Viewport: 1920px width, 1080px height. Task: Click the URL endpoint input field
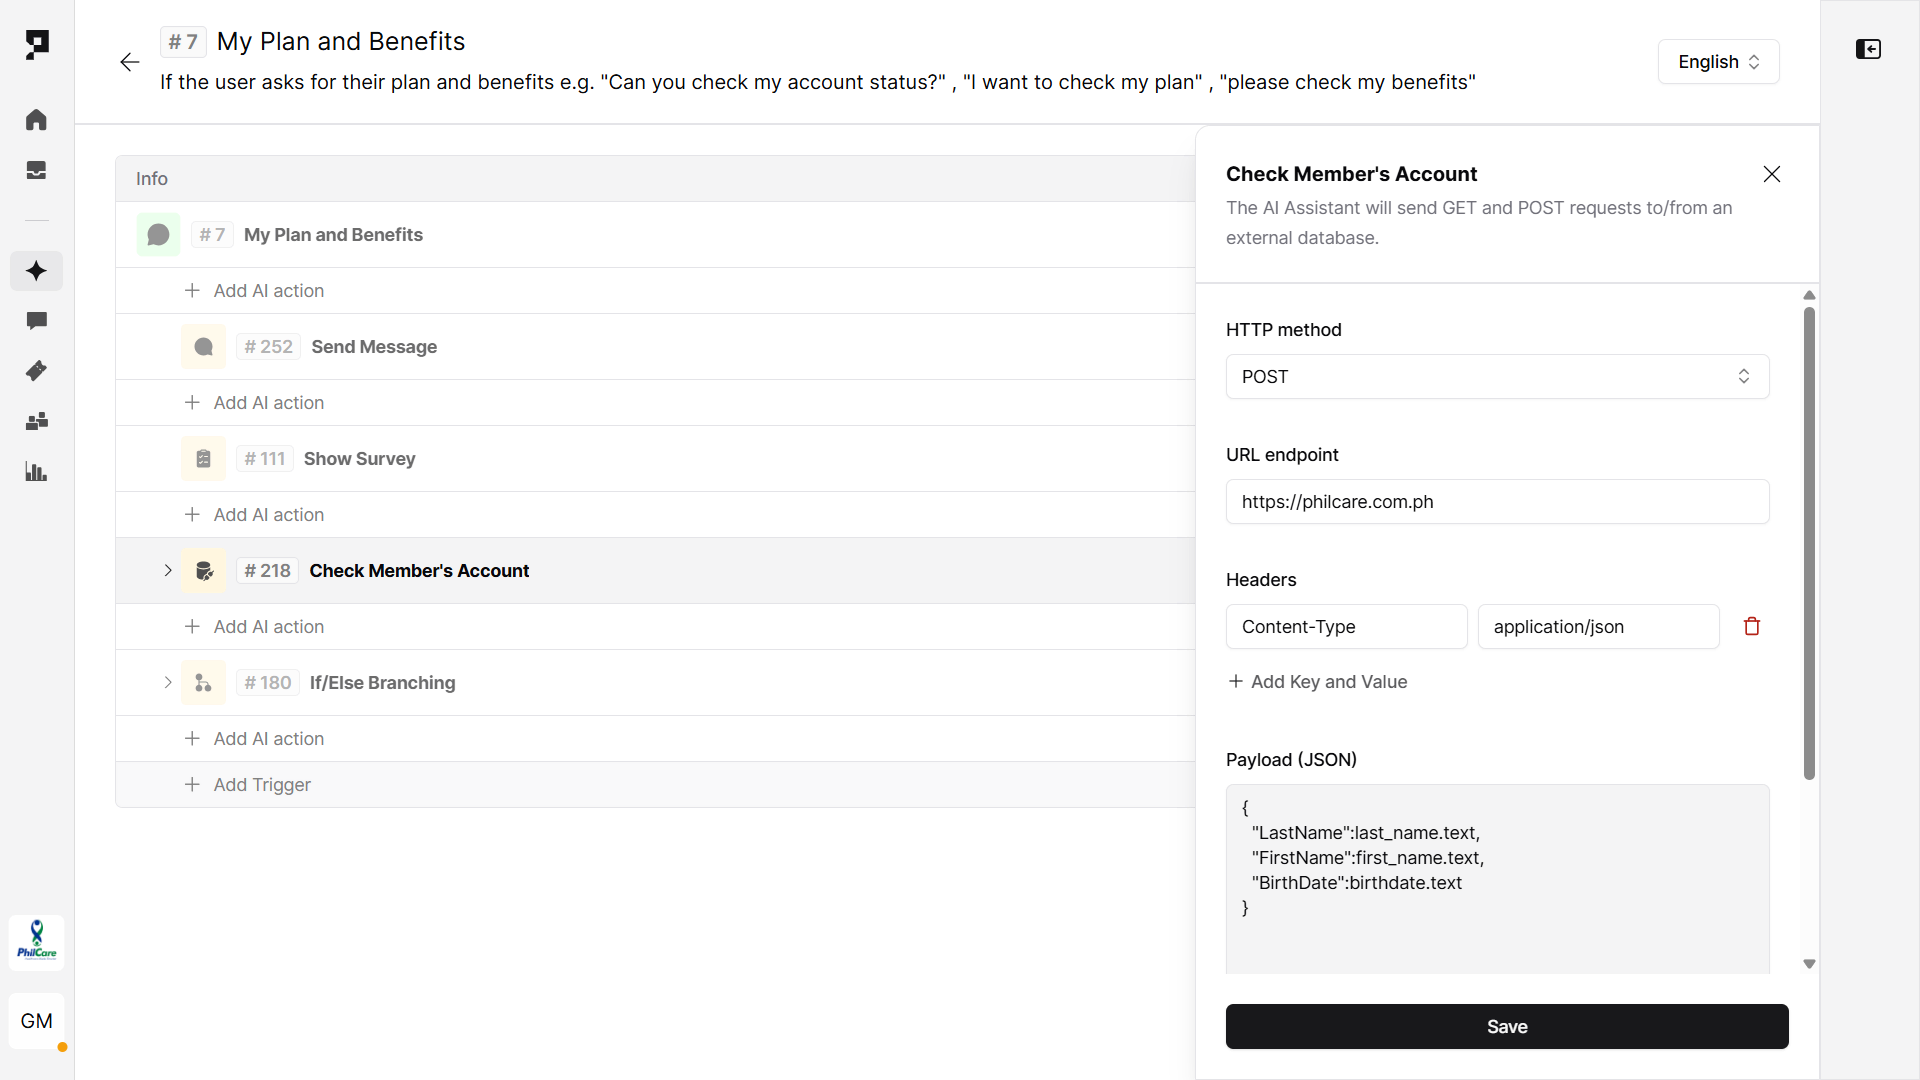(x=1497, y=502)
